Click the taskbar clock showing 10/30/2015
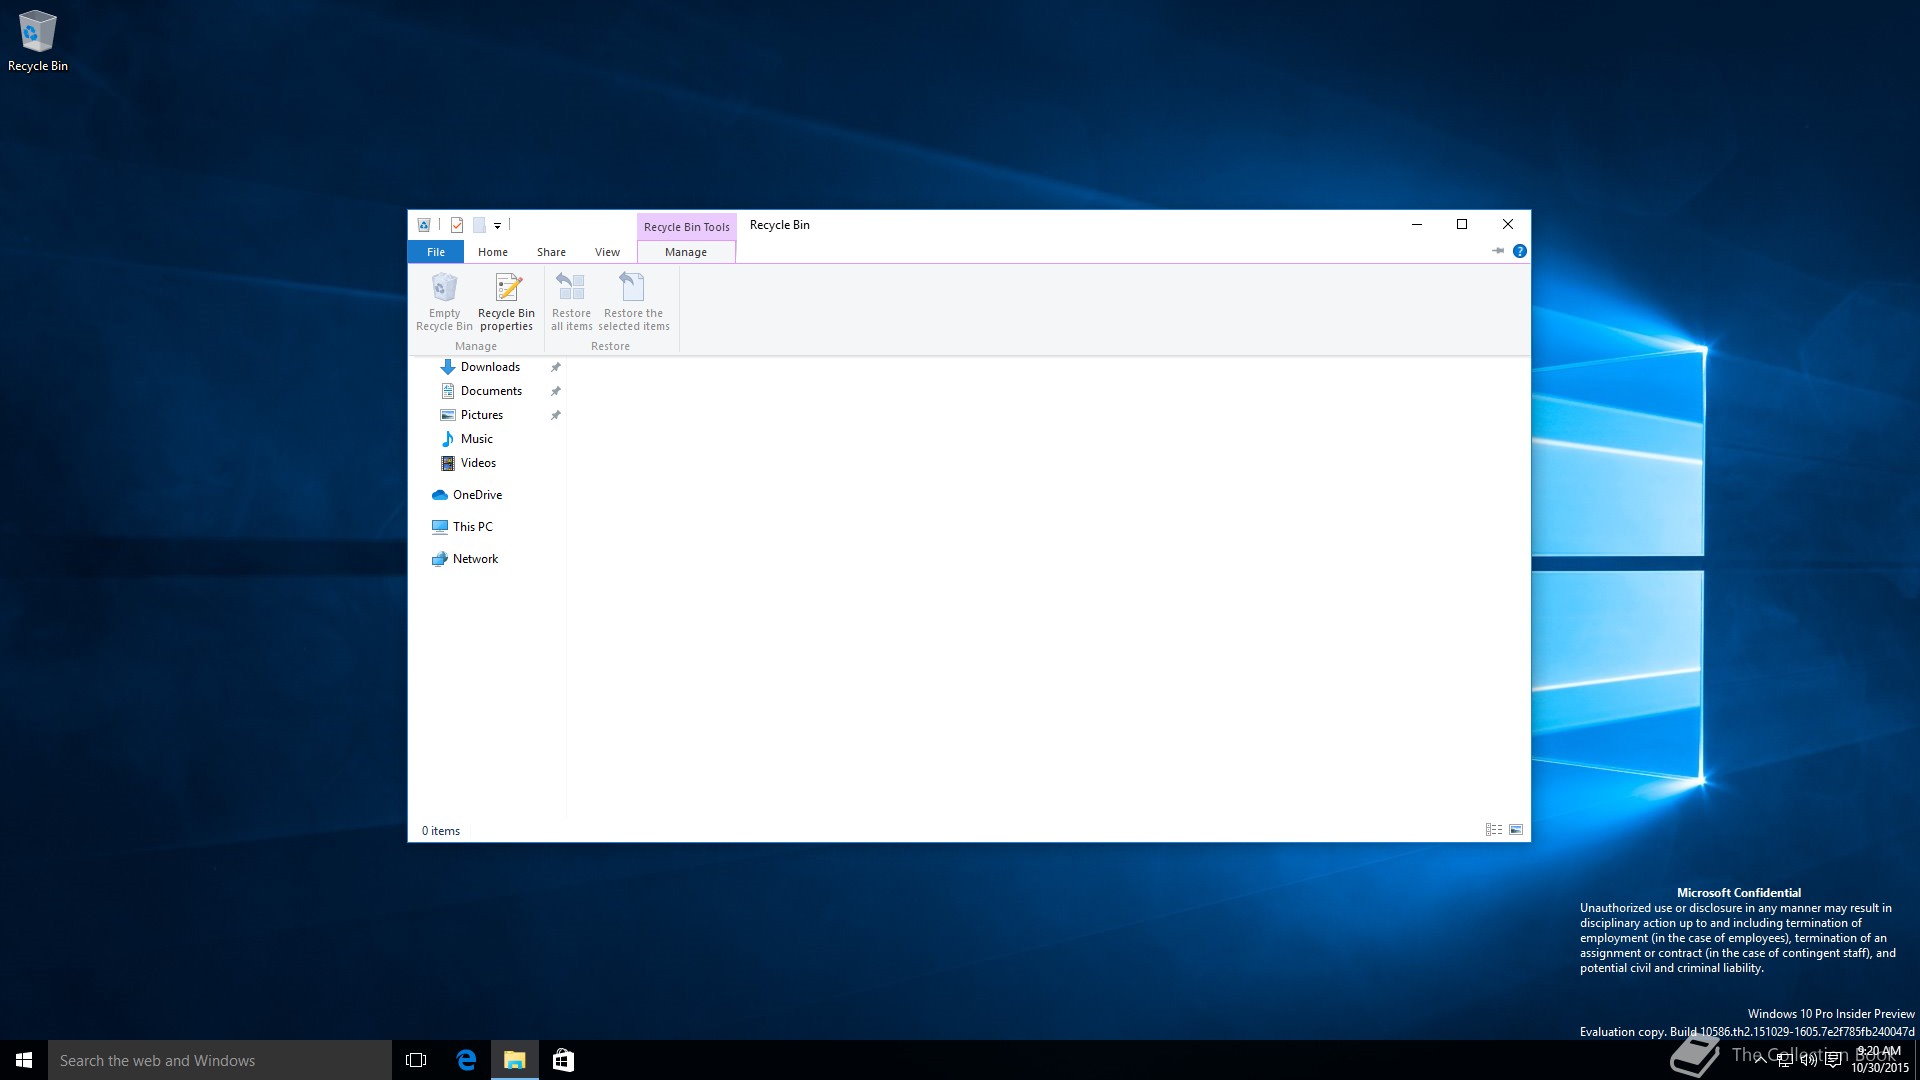This screenshot has width=1920, height=1080. click(x=1880, y=1060)
